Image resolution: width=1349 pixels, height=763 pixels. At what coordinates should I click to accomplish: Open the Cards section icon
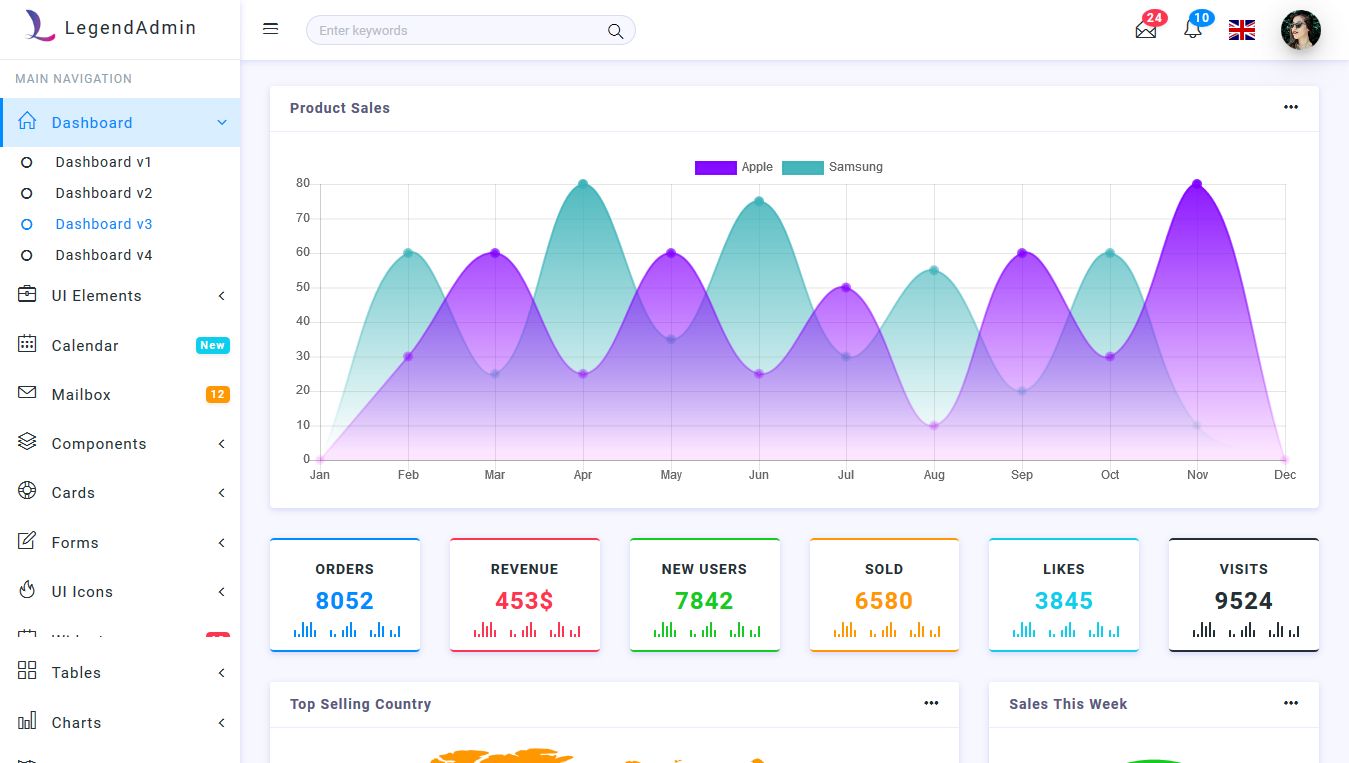point(26,492)
